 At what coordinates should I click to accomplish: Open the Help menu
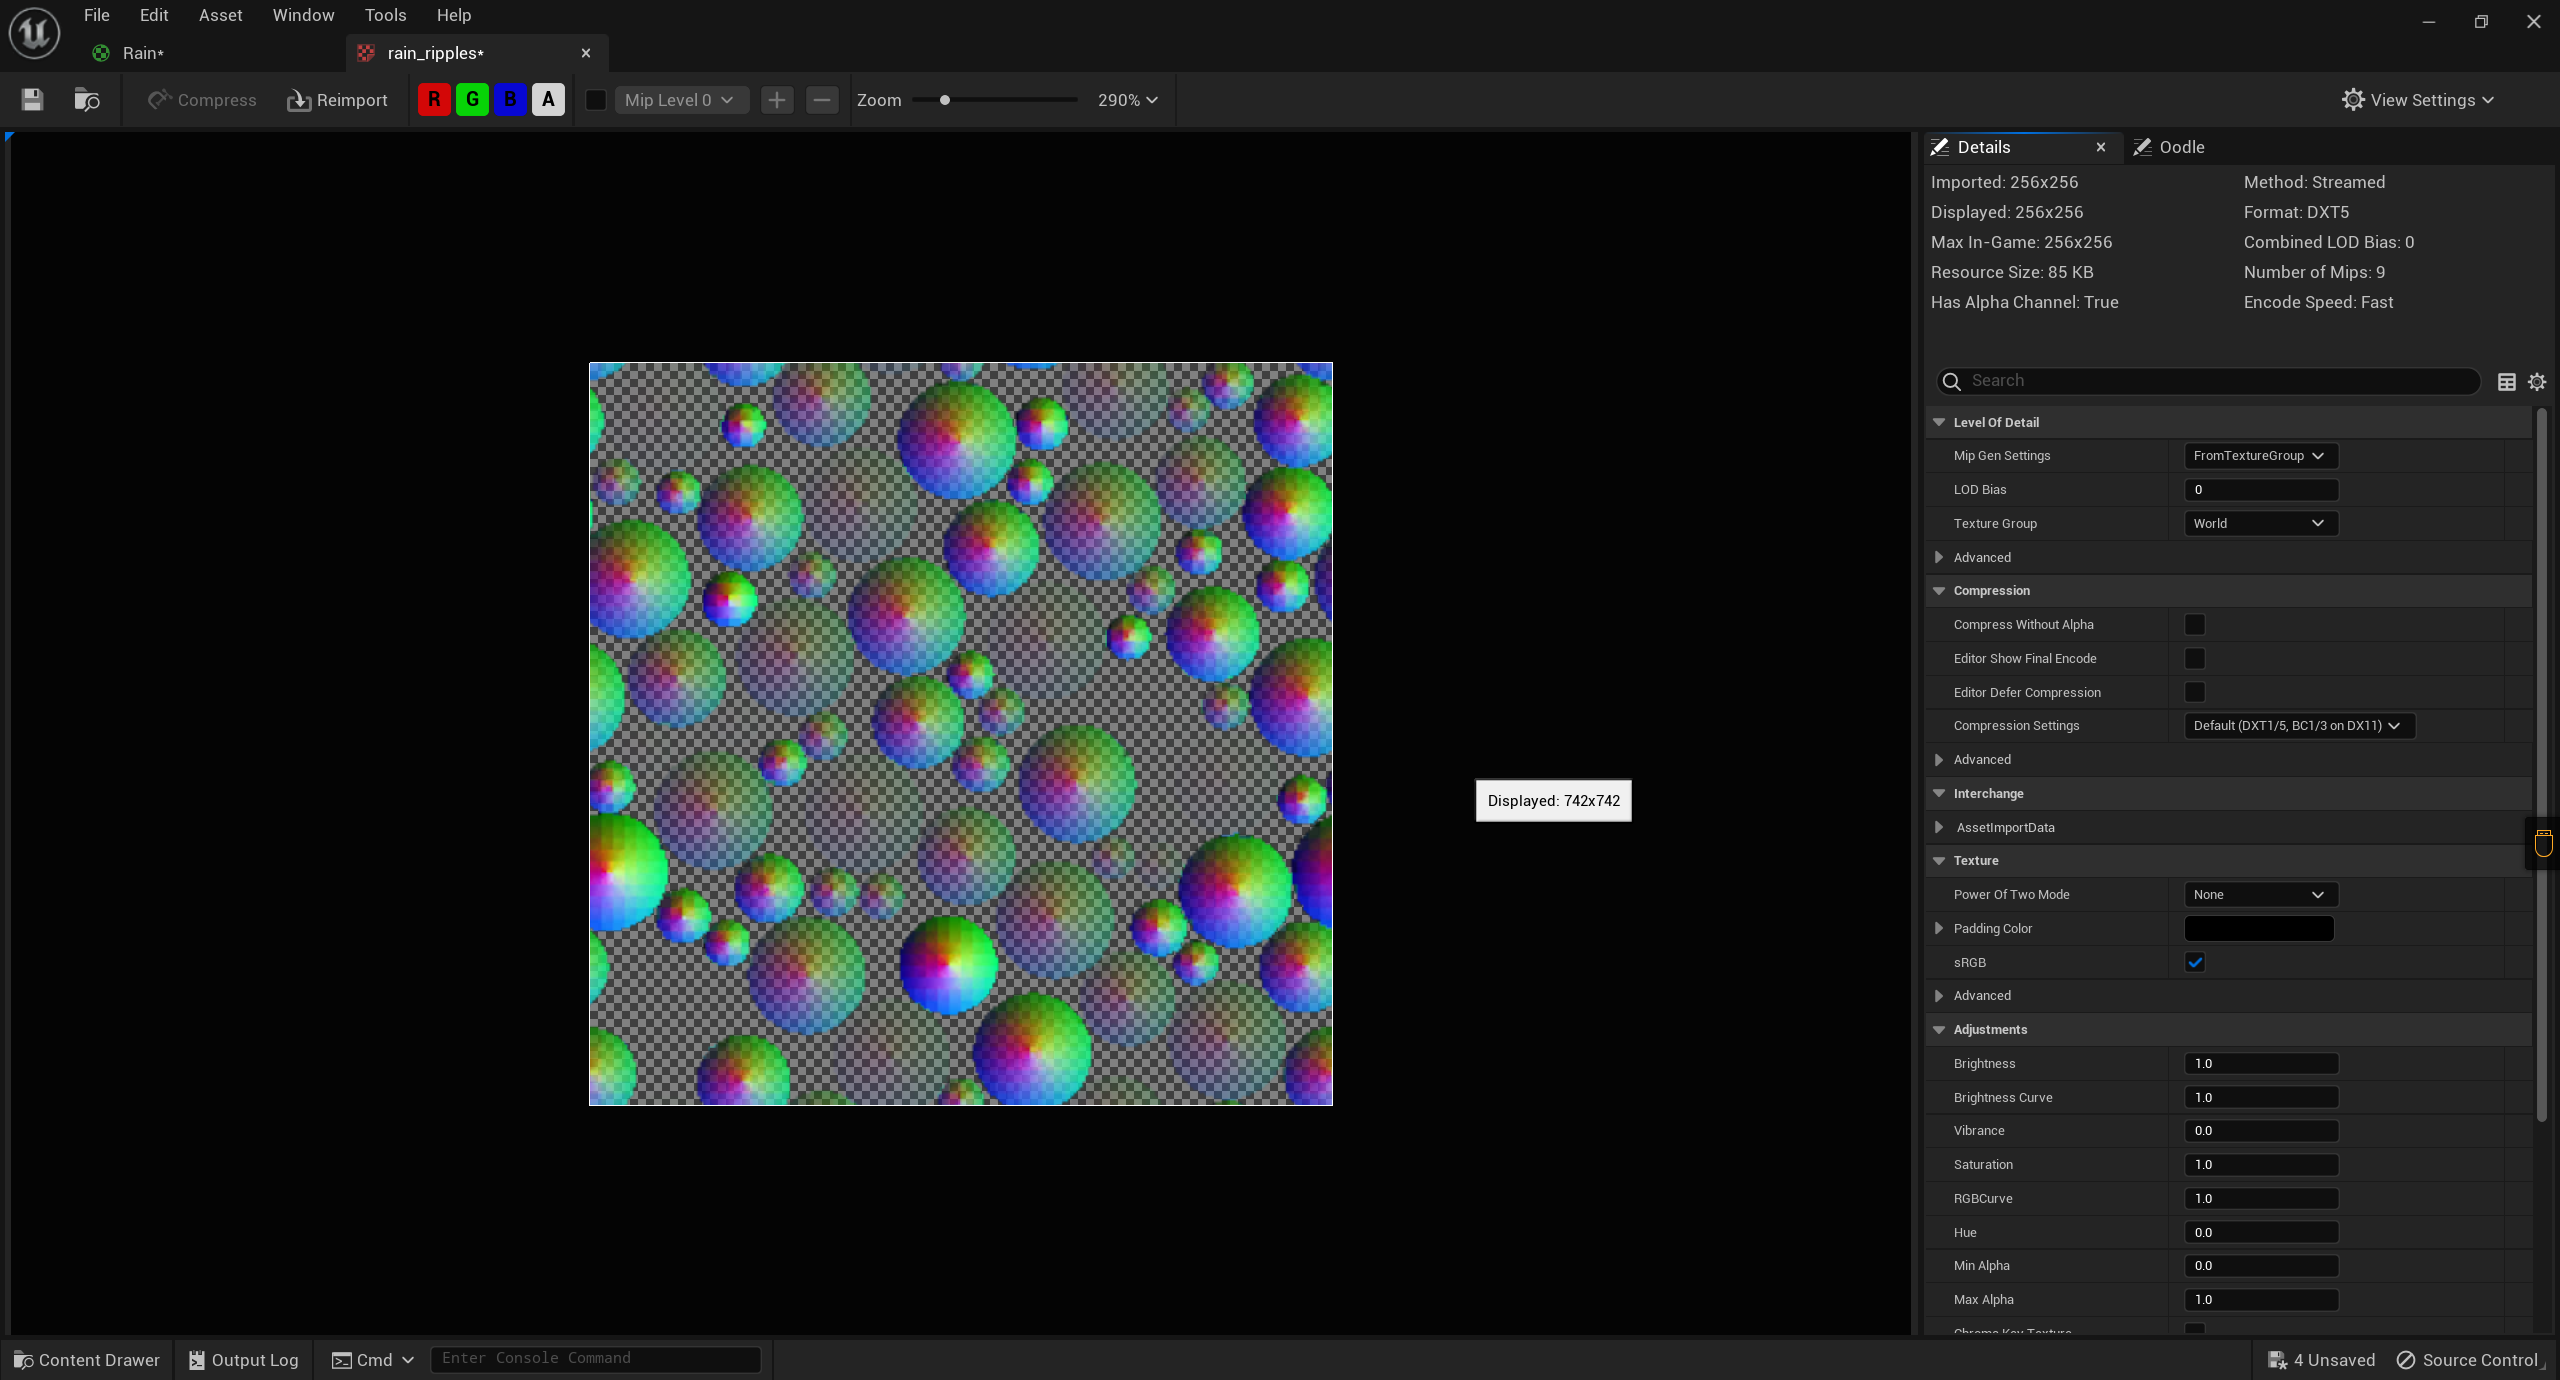pos(453,15)
